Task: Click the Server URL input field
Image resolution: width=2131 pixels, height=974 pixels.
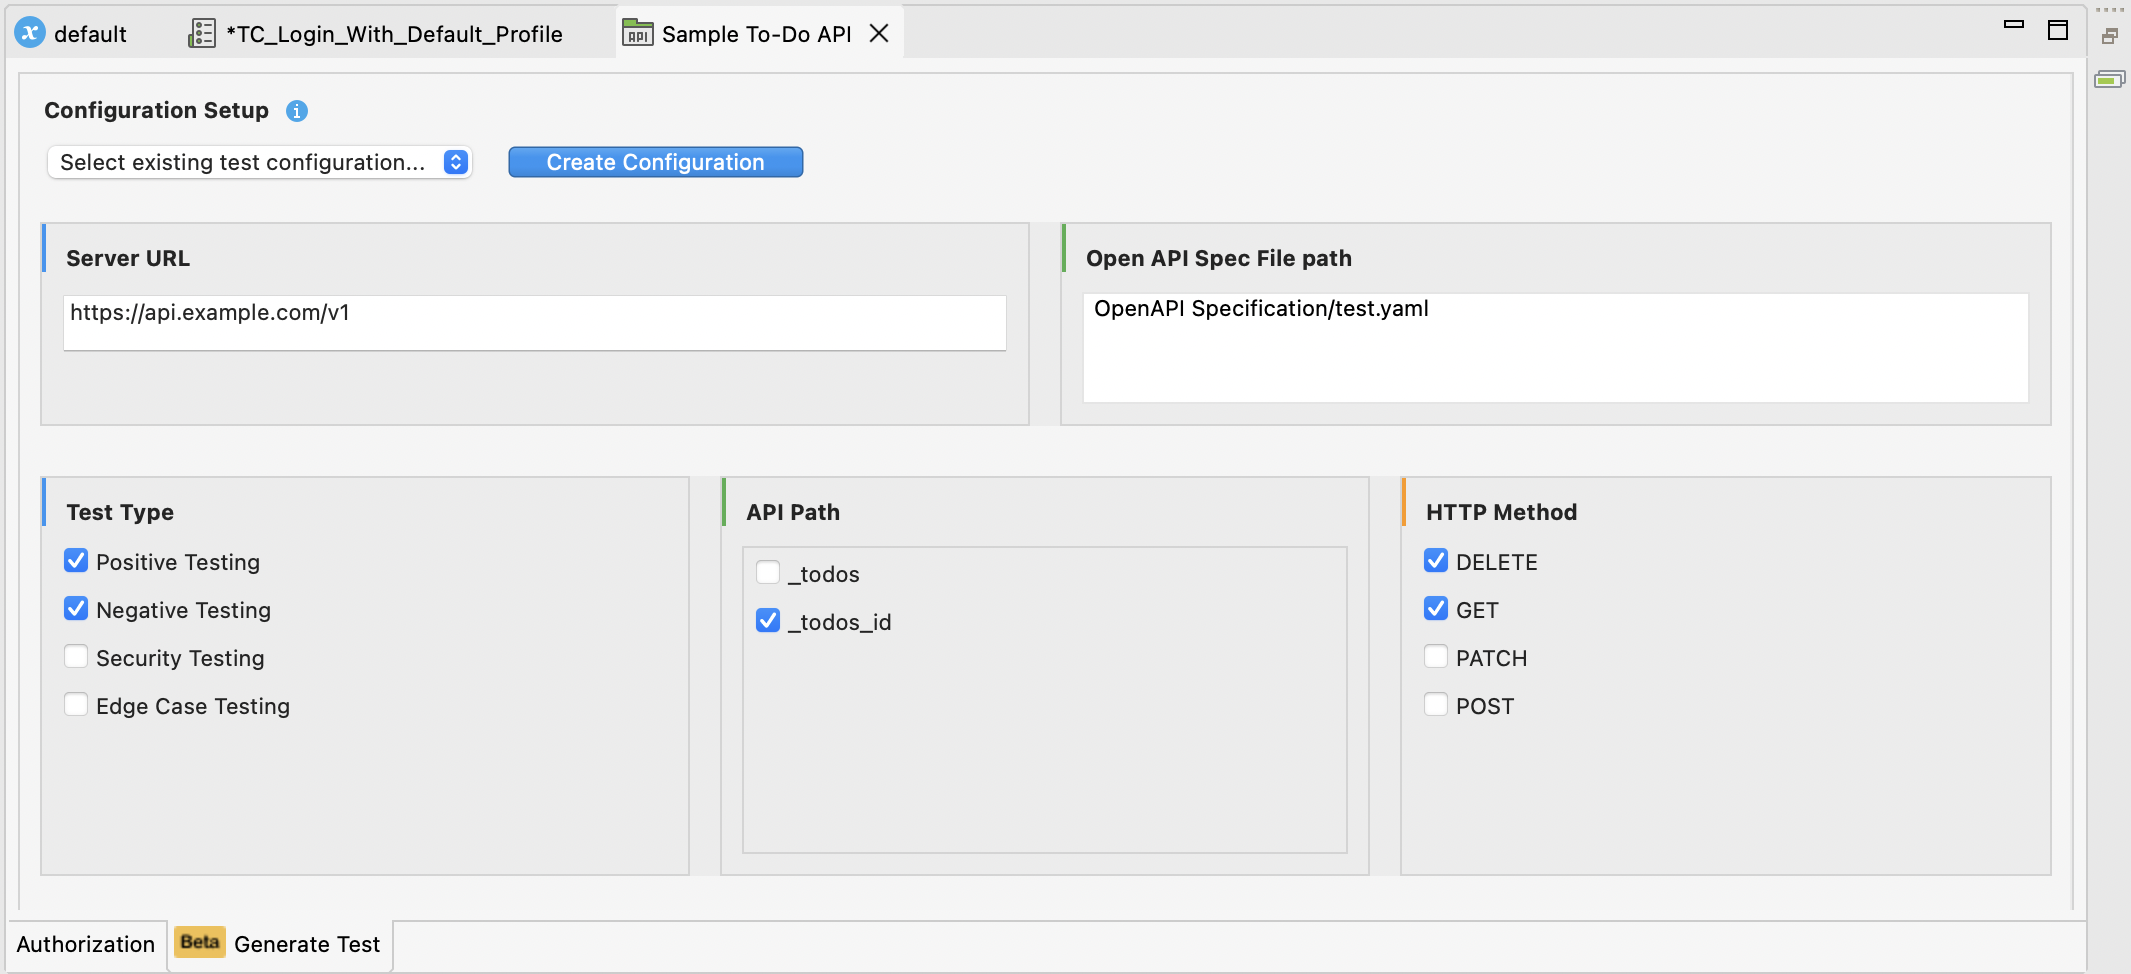Action: pos(535,322)
